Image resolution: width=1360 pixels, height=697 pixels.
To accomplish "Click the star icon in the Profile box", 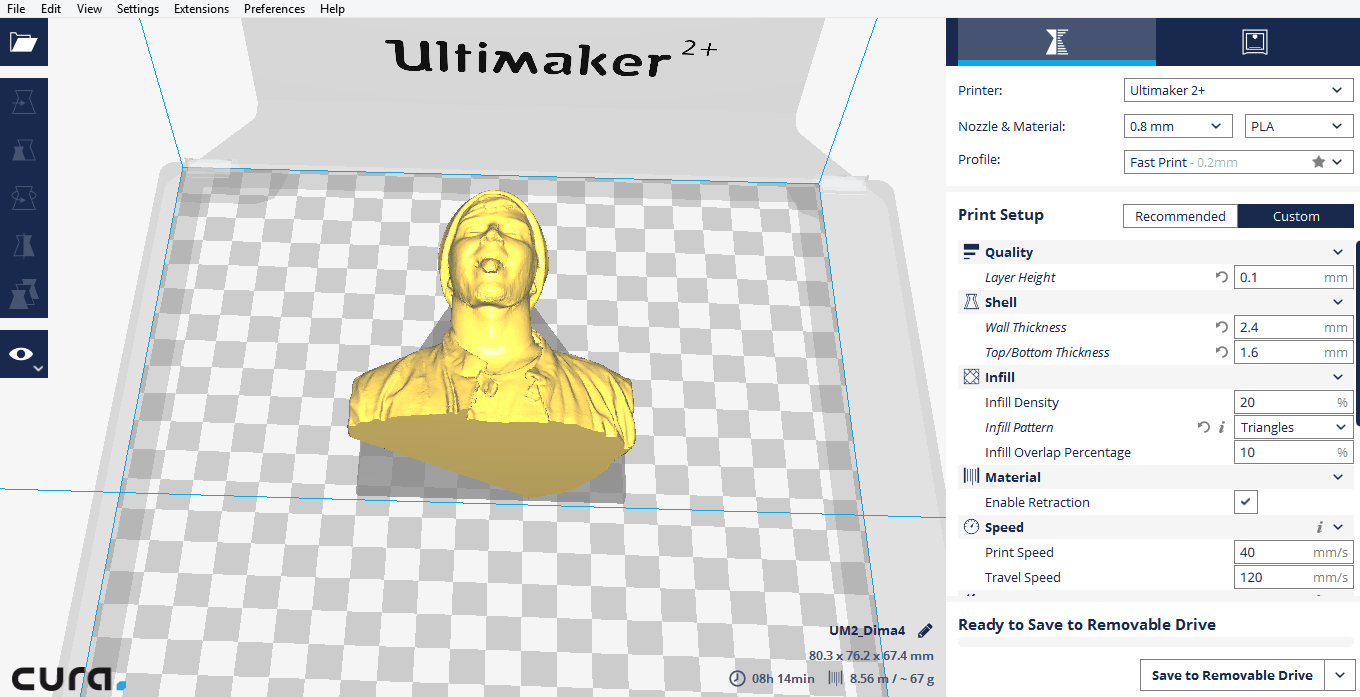I will point(1318,162).
